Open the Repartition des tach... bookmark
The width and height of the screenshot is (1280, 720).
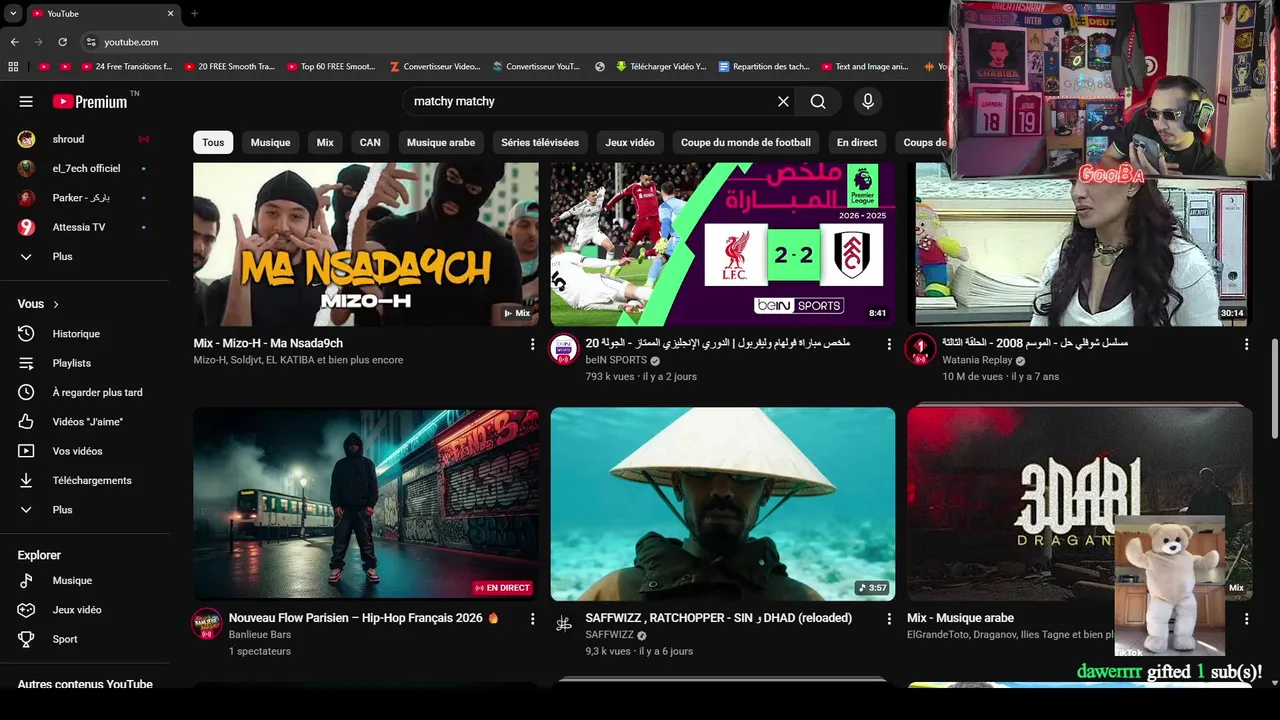[764, 67]
